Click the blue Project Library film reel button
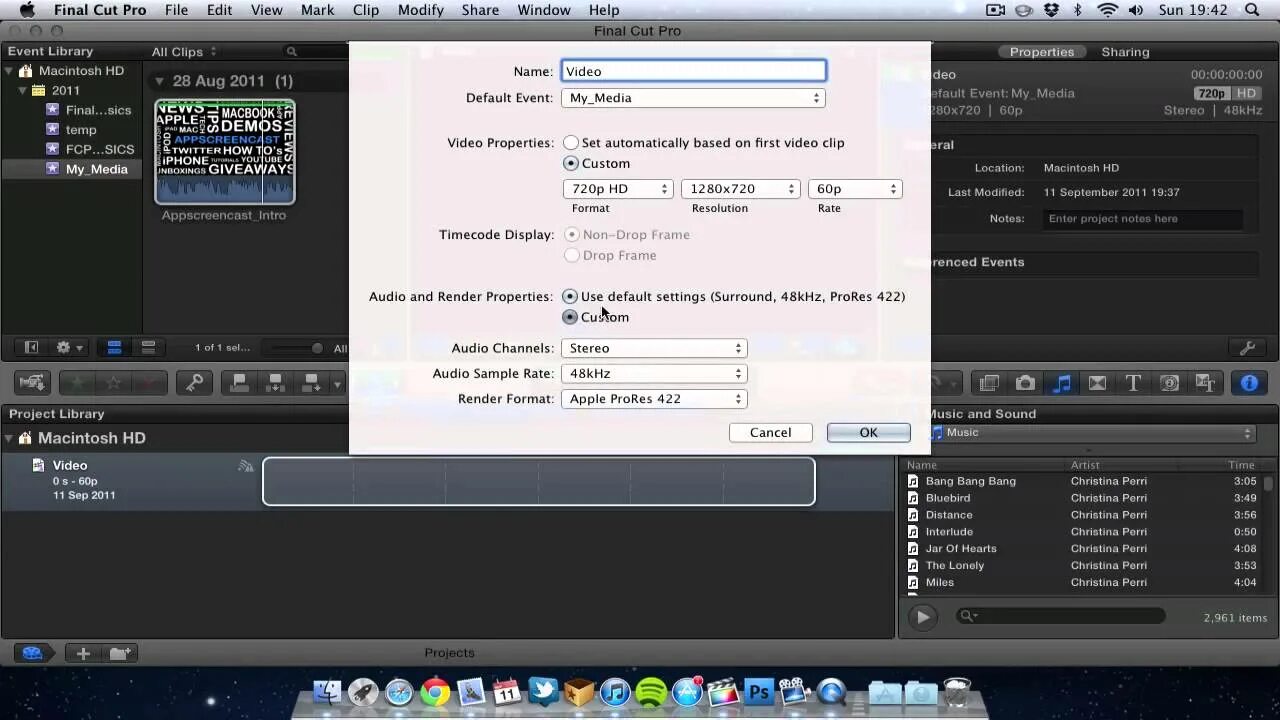The image size is (1280, 720). point(33,653)
